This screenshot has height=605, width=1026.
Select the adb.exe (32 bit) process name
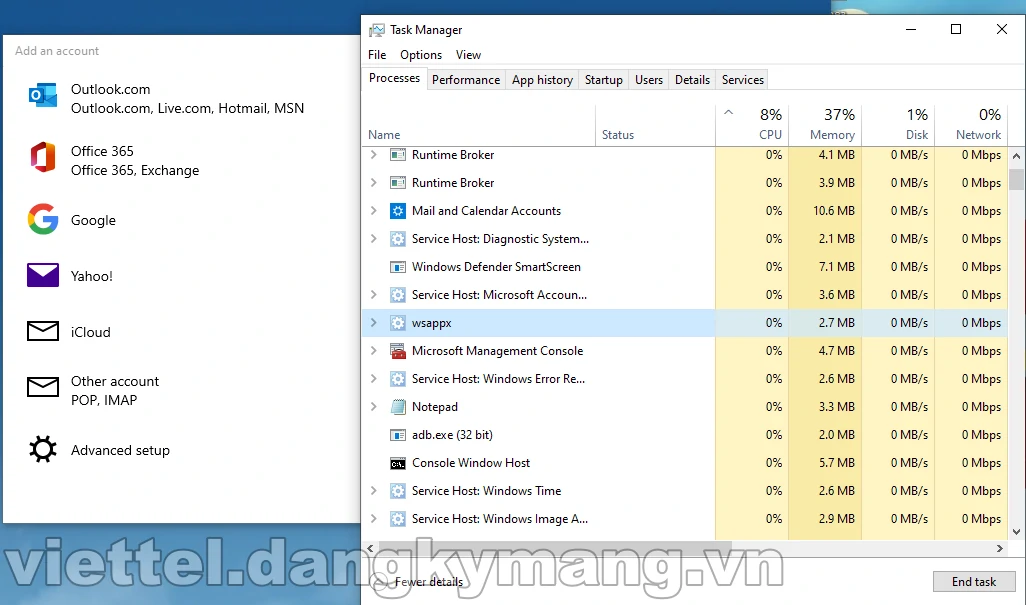point(452,435)
